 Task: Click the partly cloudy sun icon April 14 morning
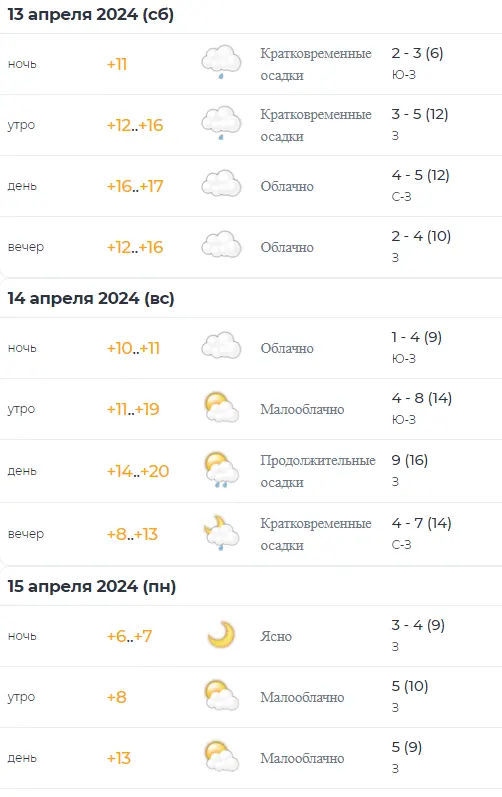pos(222,408)
